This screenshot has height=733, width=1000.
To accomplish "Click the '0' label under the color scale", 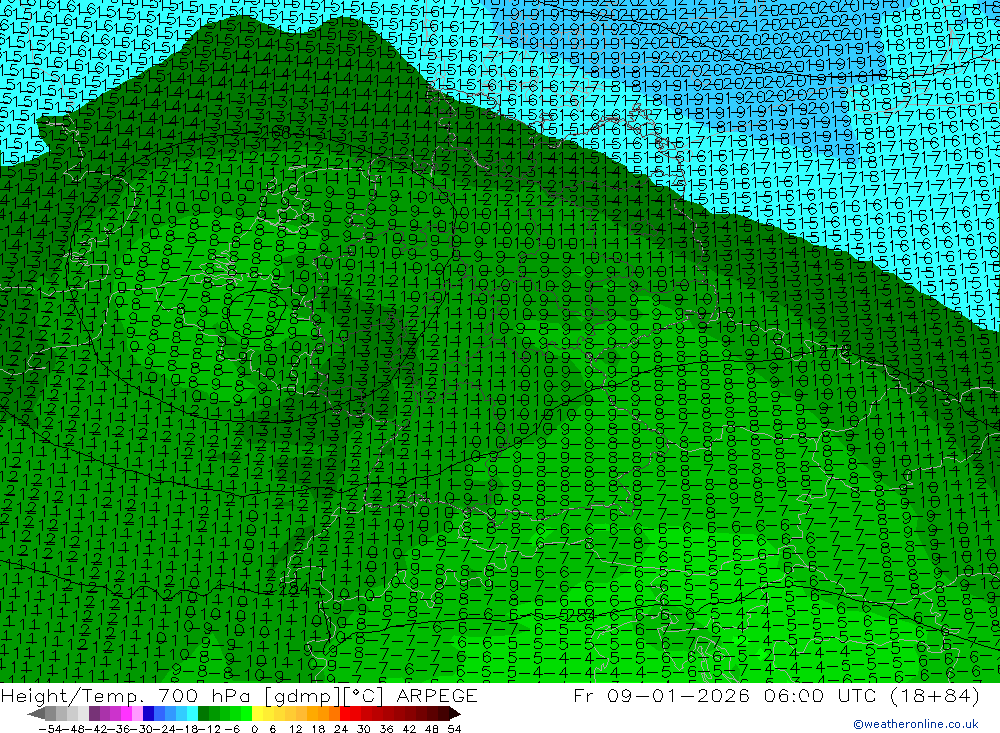I will 254,729.
